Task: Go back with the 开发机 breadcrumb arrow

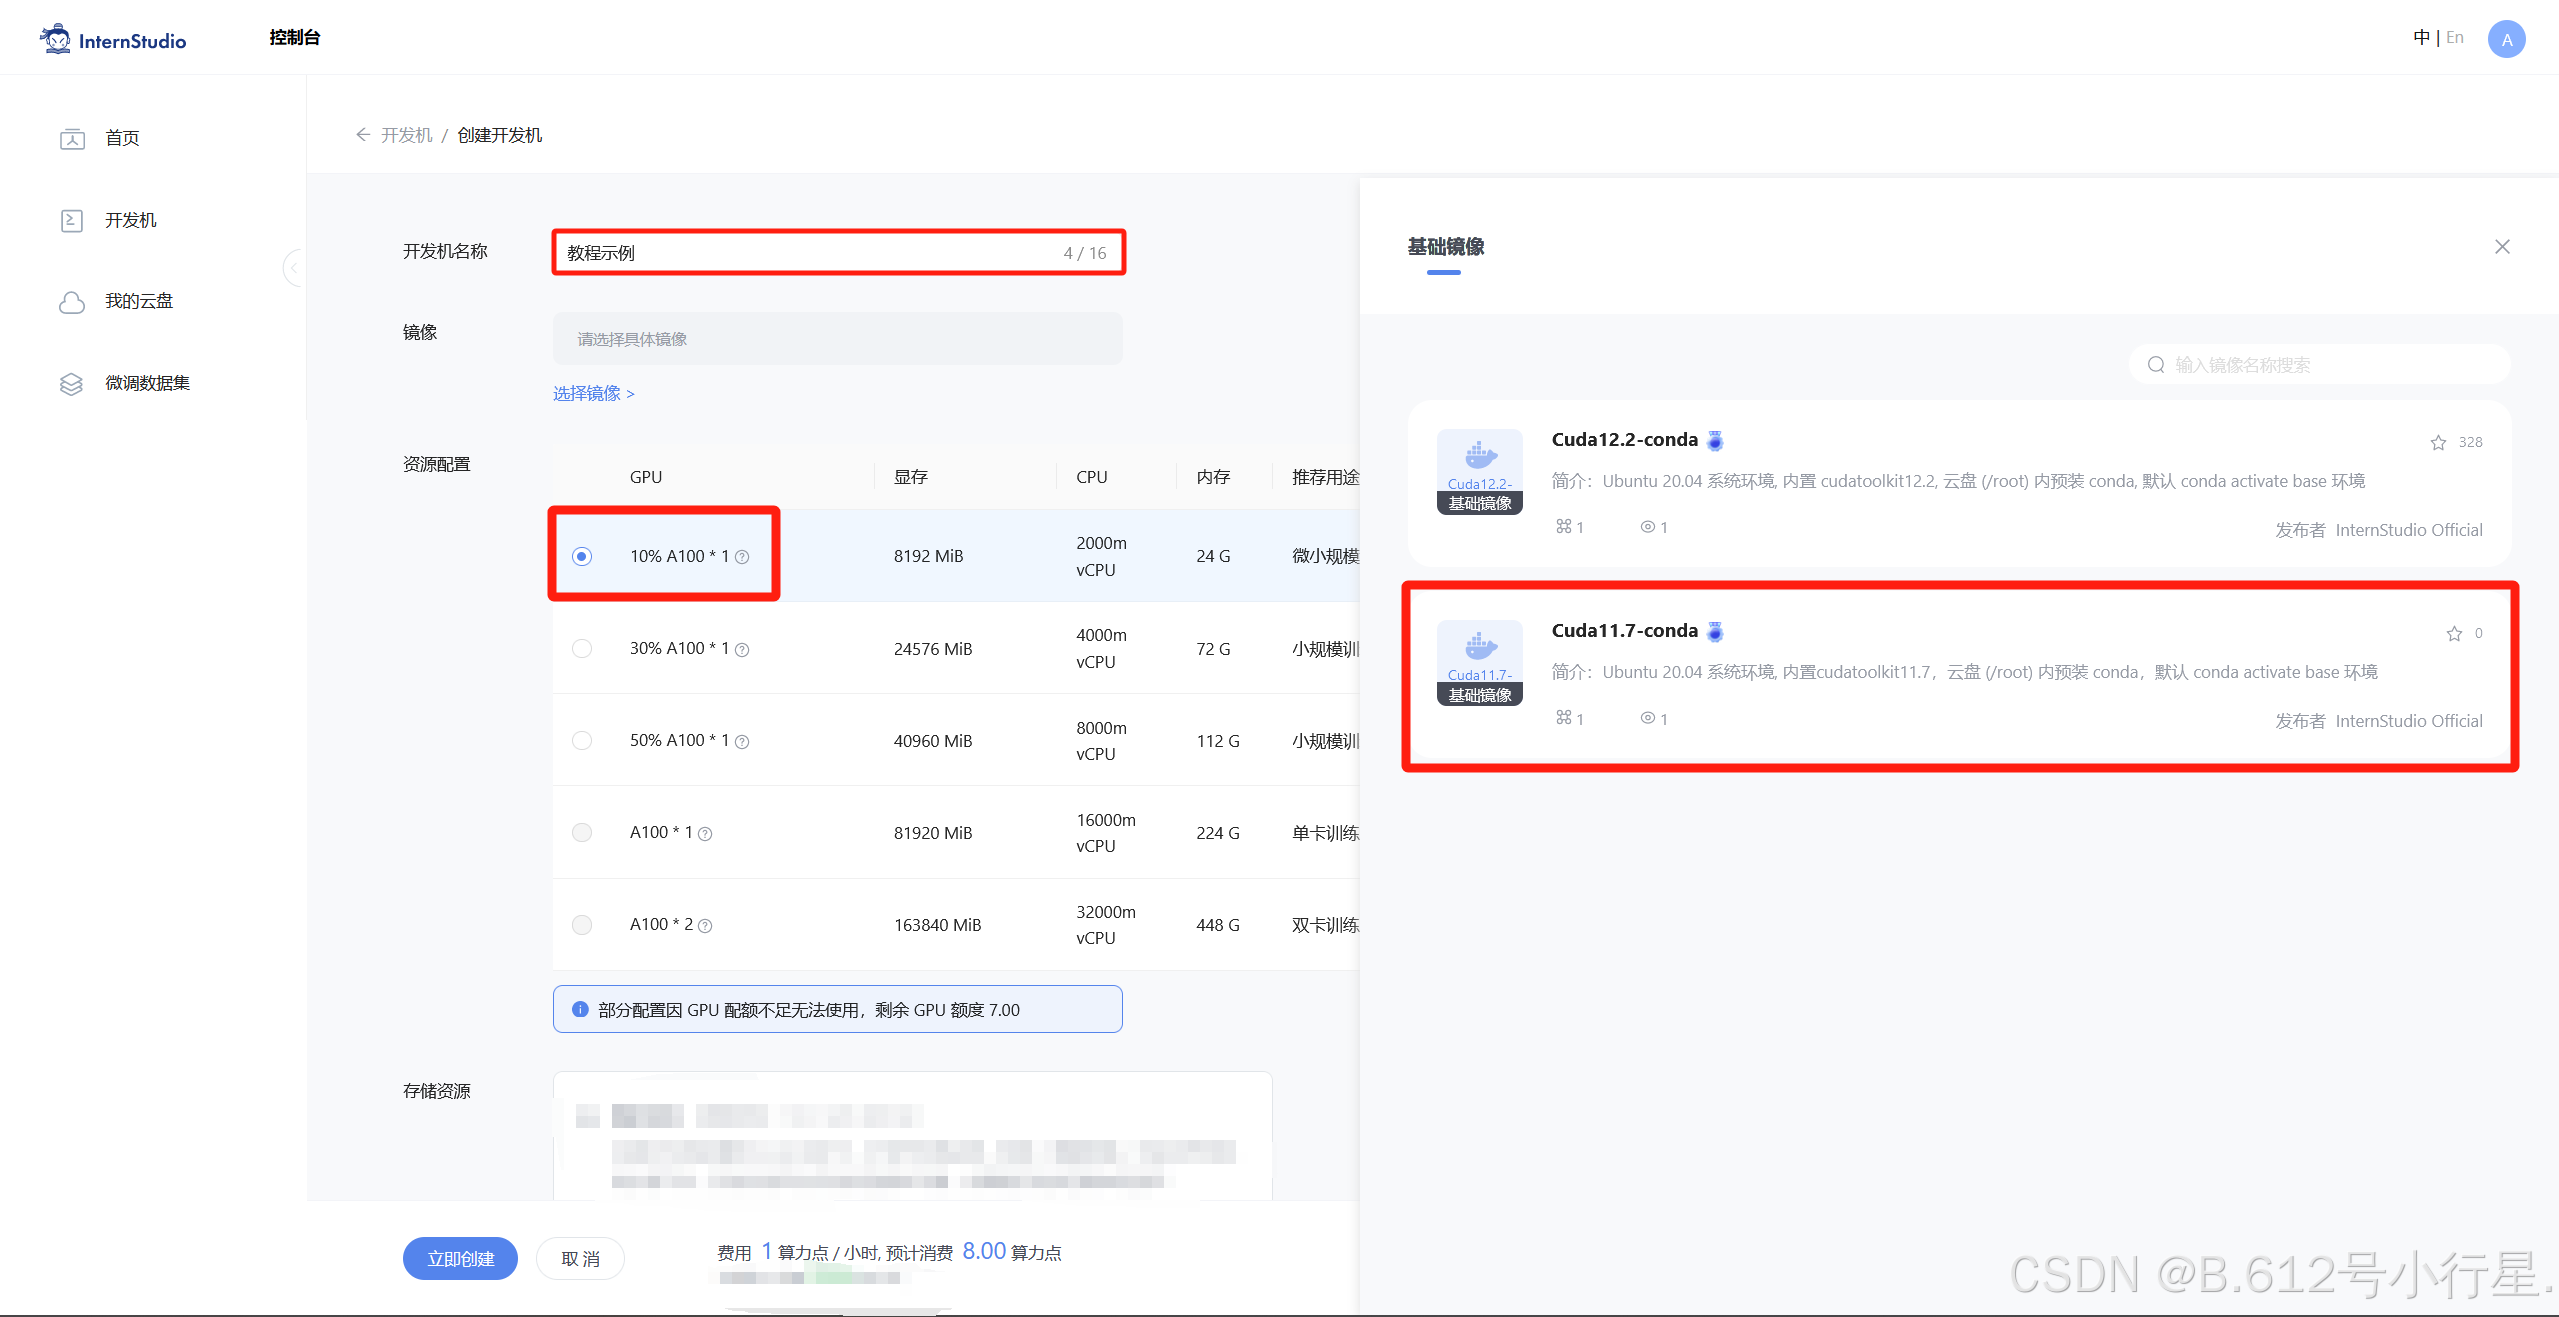Action: pyautogui.click(x=363, y=135)
